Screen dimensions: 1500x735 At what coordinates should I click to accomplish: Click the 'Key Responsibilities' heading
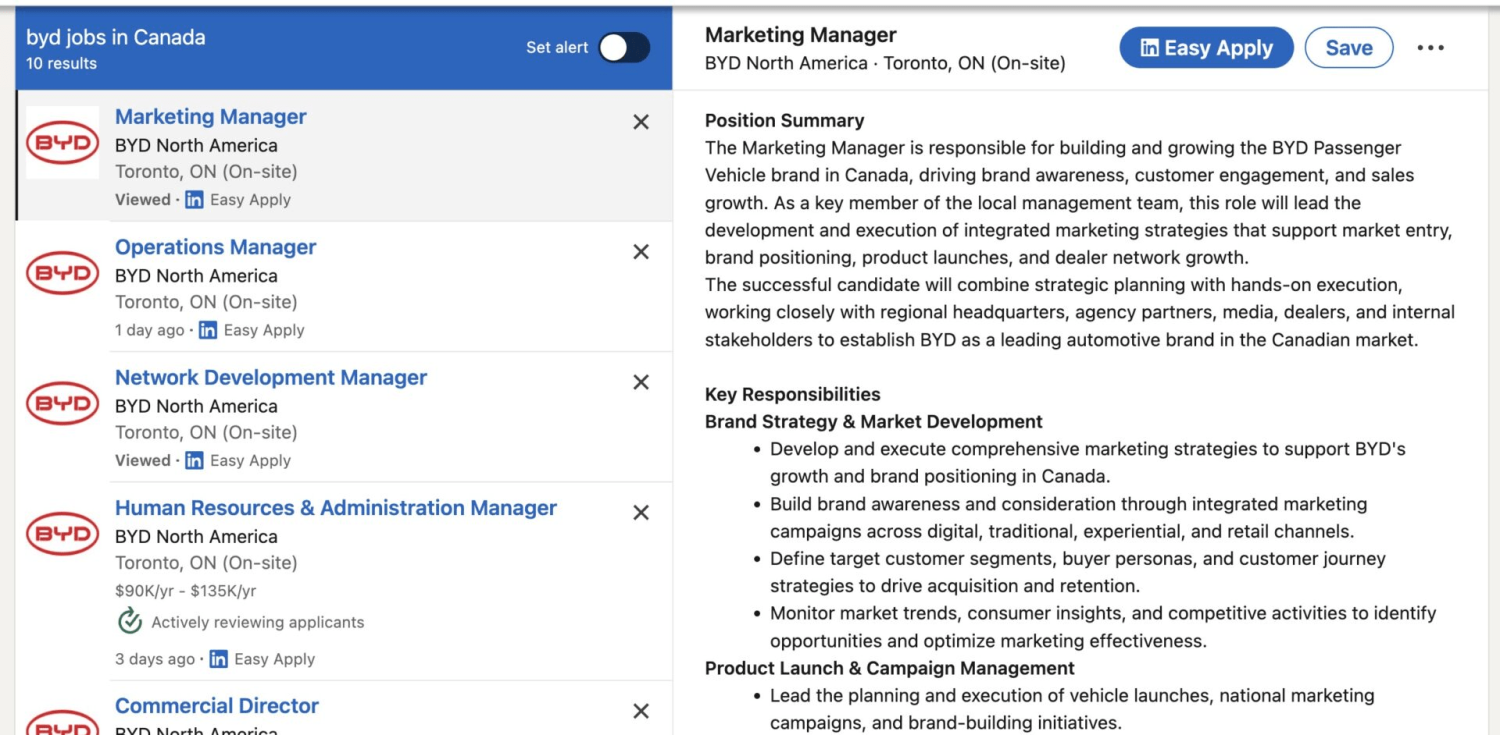coord(793,394)
